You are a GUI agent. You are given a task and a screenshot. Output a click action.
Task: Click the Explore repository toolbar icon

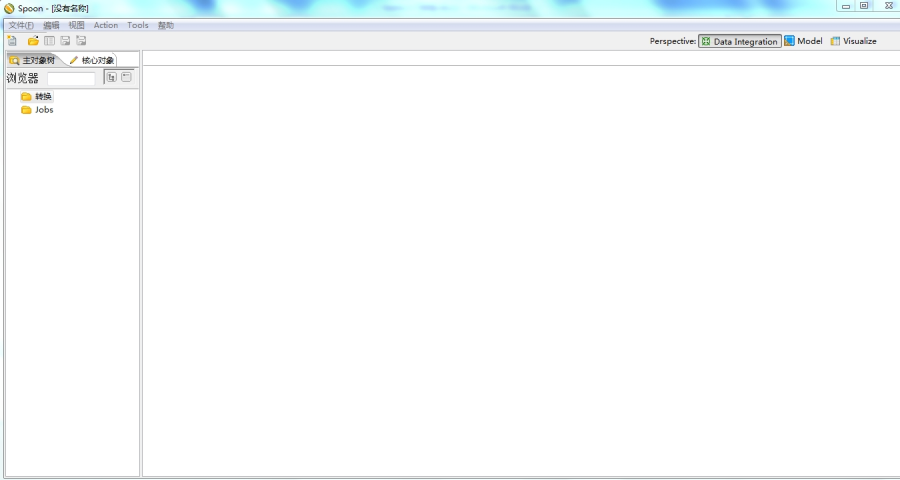coord(50,41)
